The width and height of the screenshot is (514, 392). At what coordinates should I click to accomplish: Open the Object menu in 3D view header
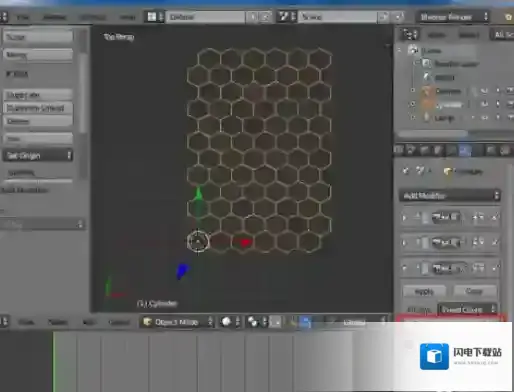119,322
